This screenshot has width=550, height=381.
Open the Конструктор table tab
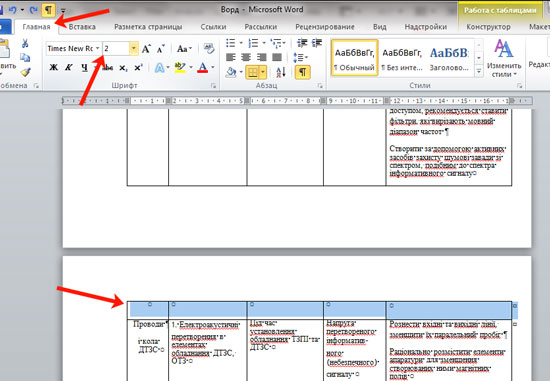click(x=488, y=27)
